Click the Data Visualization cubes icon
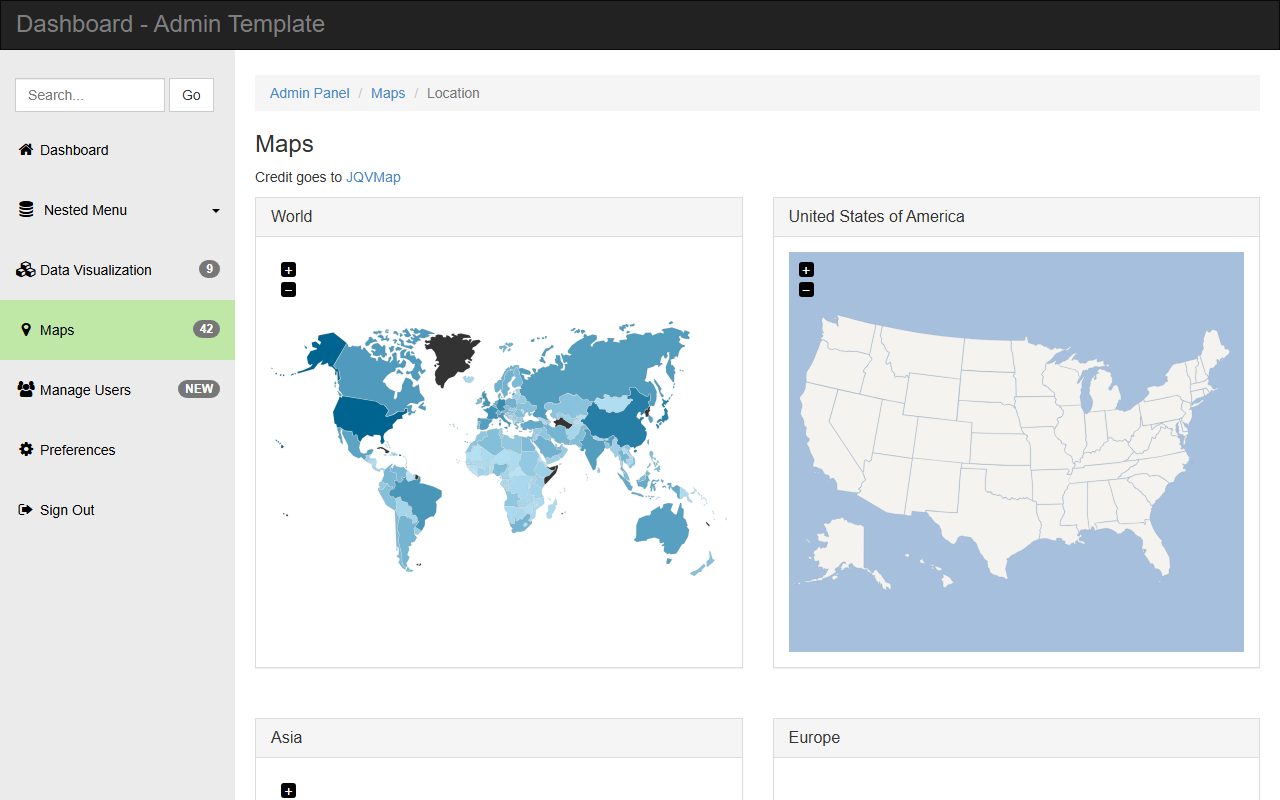 coord(26,270)
